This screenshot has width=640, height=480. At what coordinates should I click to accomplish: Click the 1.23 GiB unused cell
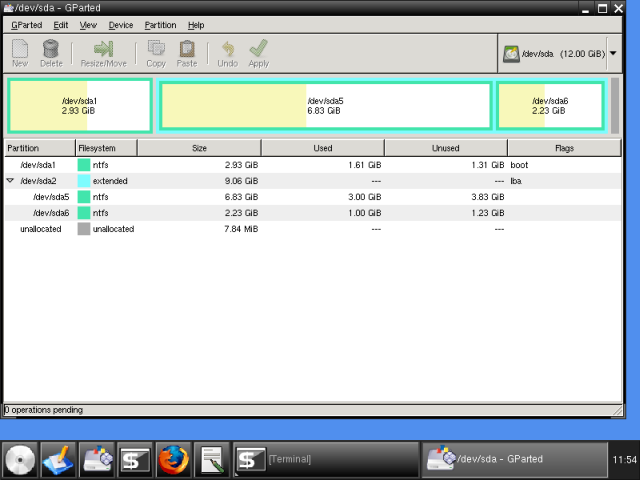[x=488, y=213]
